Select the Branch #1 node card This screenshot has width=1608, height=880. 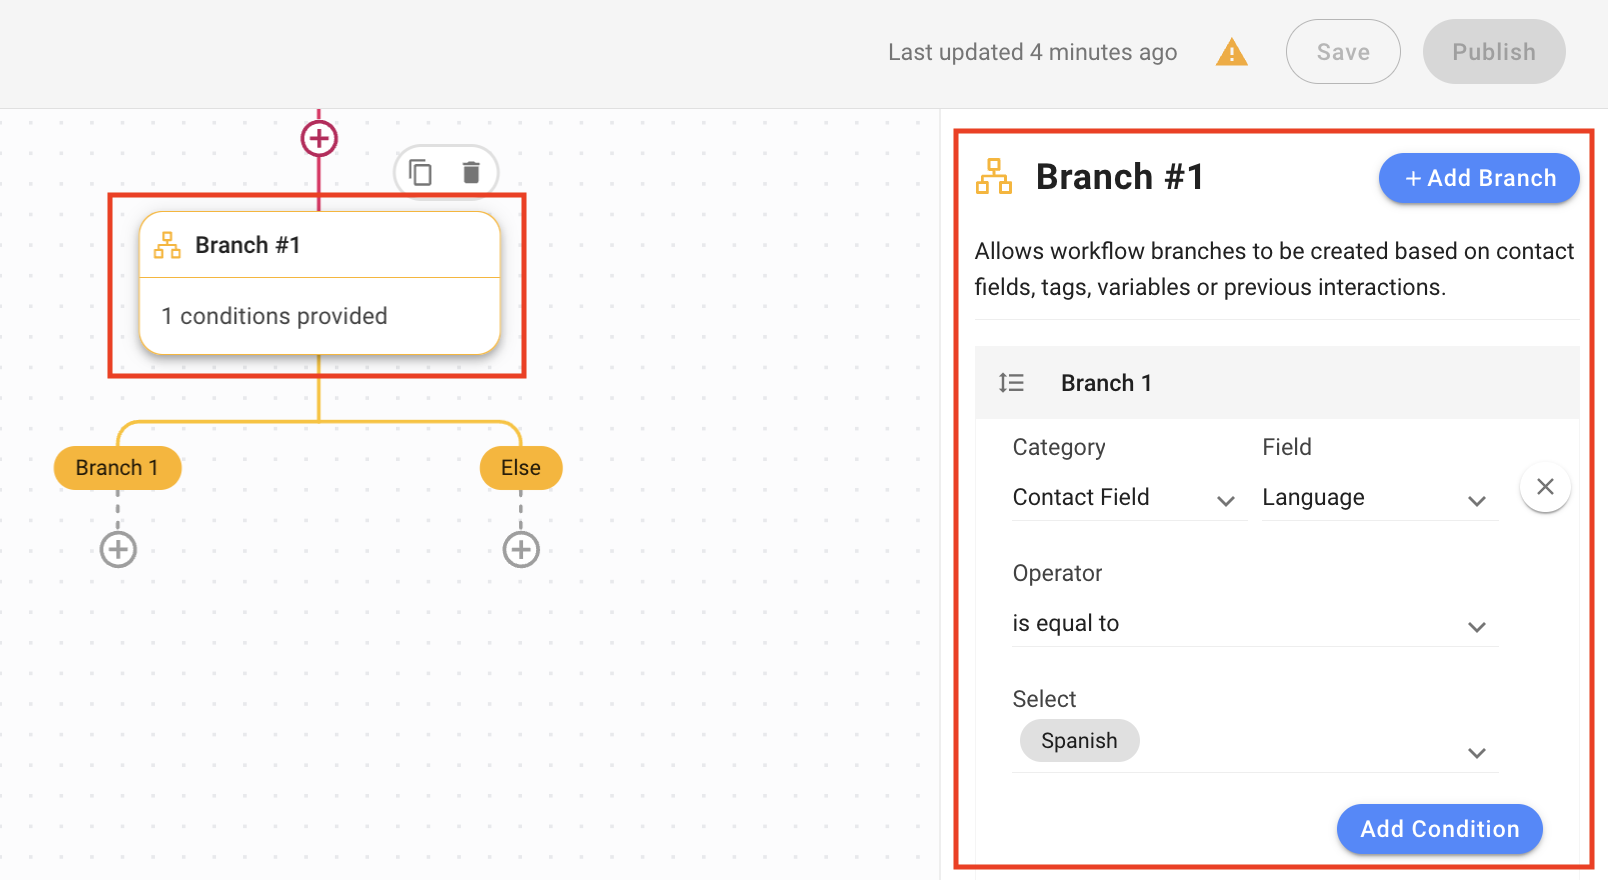319,284
